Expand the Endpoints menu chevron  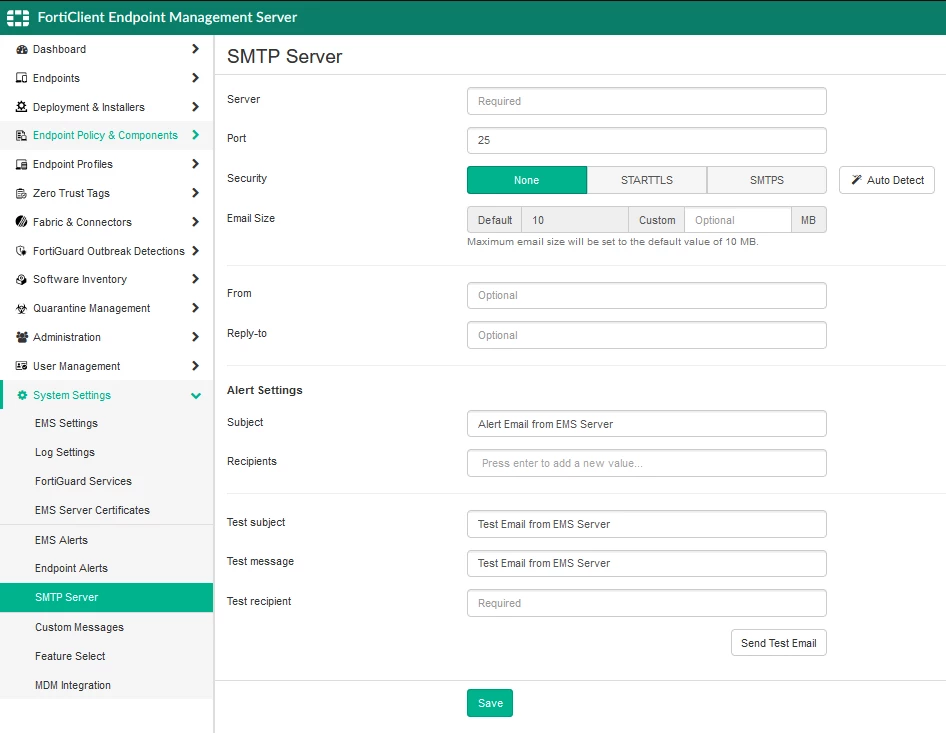pos(195,78)
